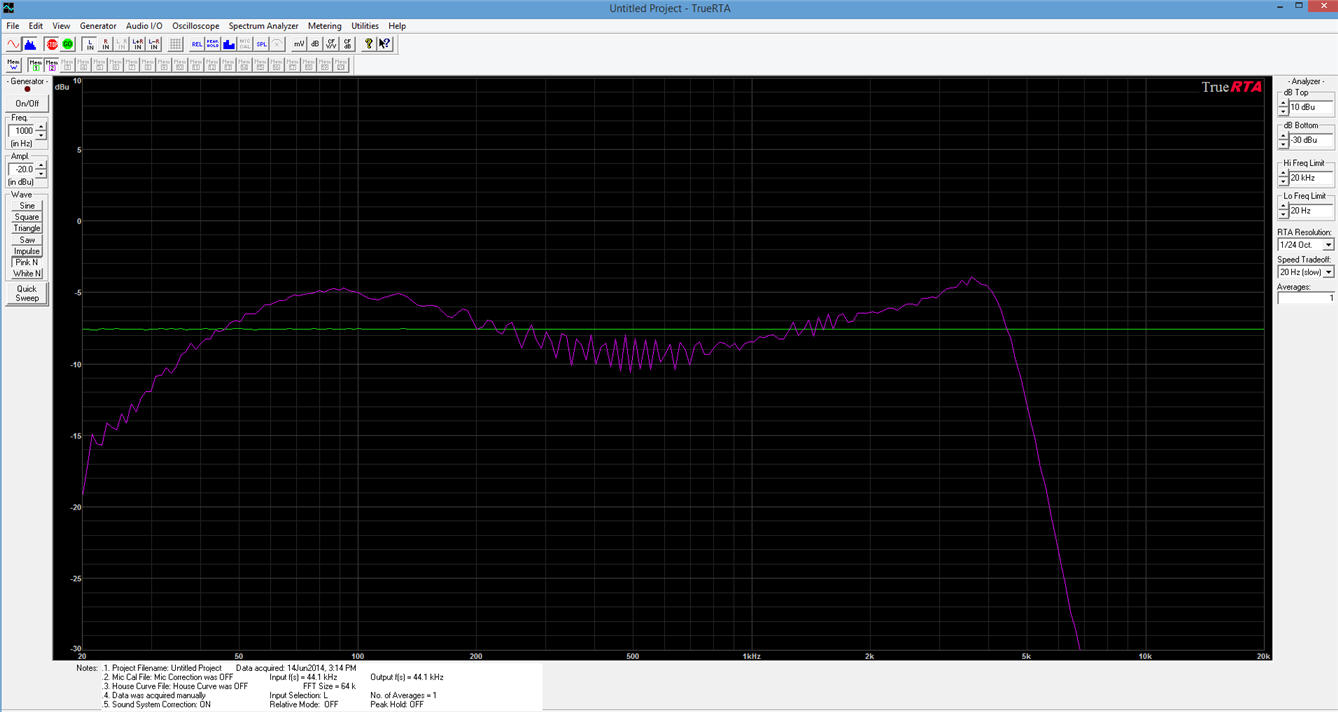Choose the Square waveform
This screenshot has width=1338, height=712.
coord(27,217)
